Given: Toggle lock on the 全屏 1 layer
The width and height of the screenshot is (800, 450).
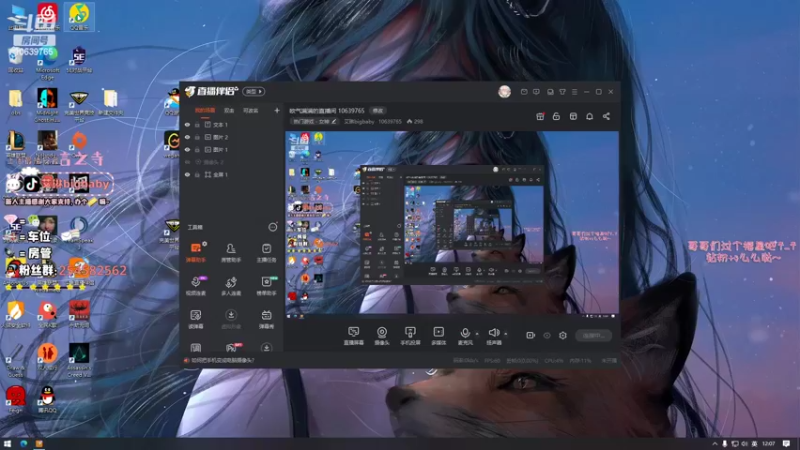Looking at the screenshot, I should coord(197,174).
